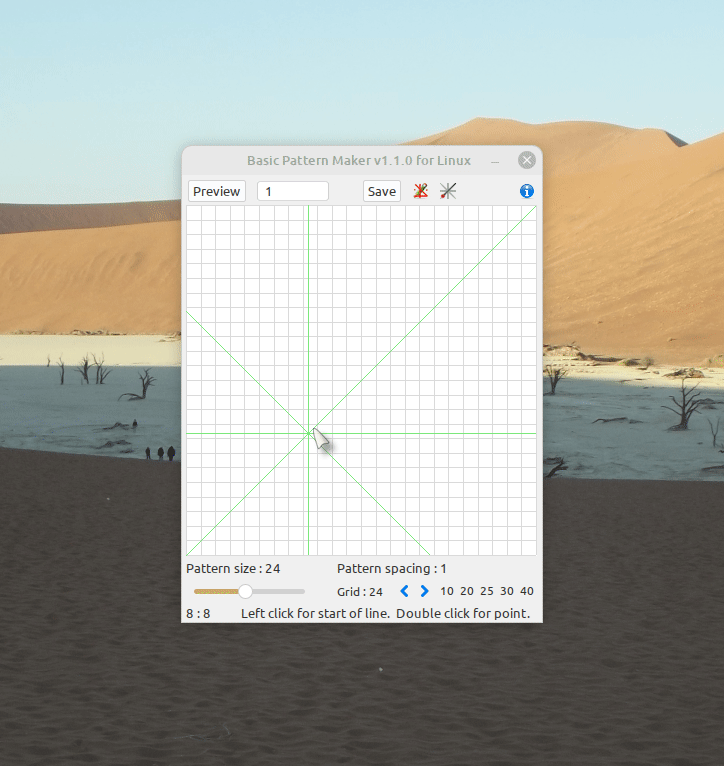Click the green vertical line on the canvas
The height and width of the screenshot is (766, 724).
308,300
